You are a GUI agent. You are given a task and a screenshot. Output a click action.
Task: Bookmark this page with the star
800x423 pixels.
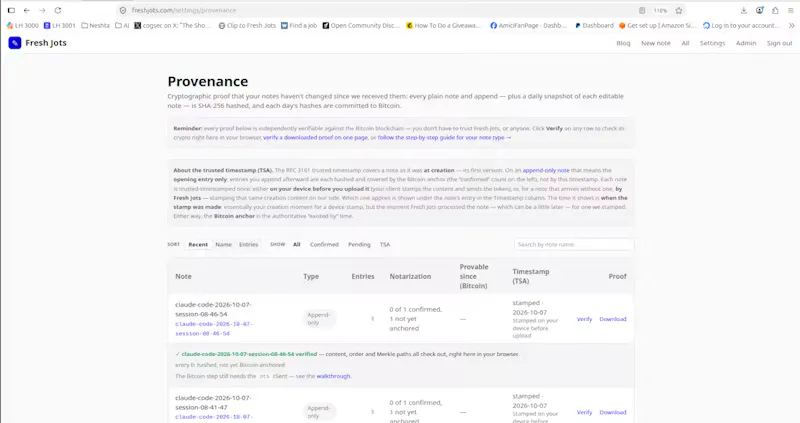(x=679, y=10)
